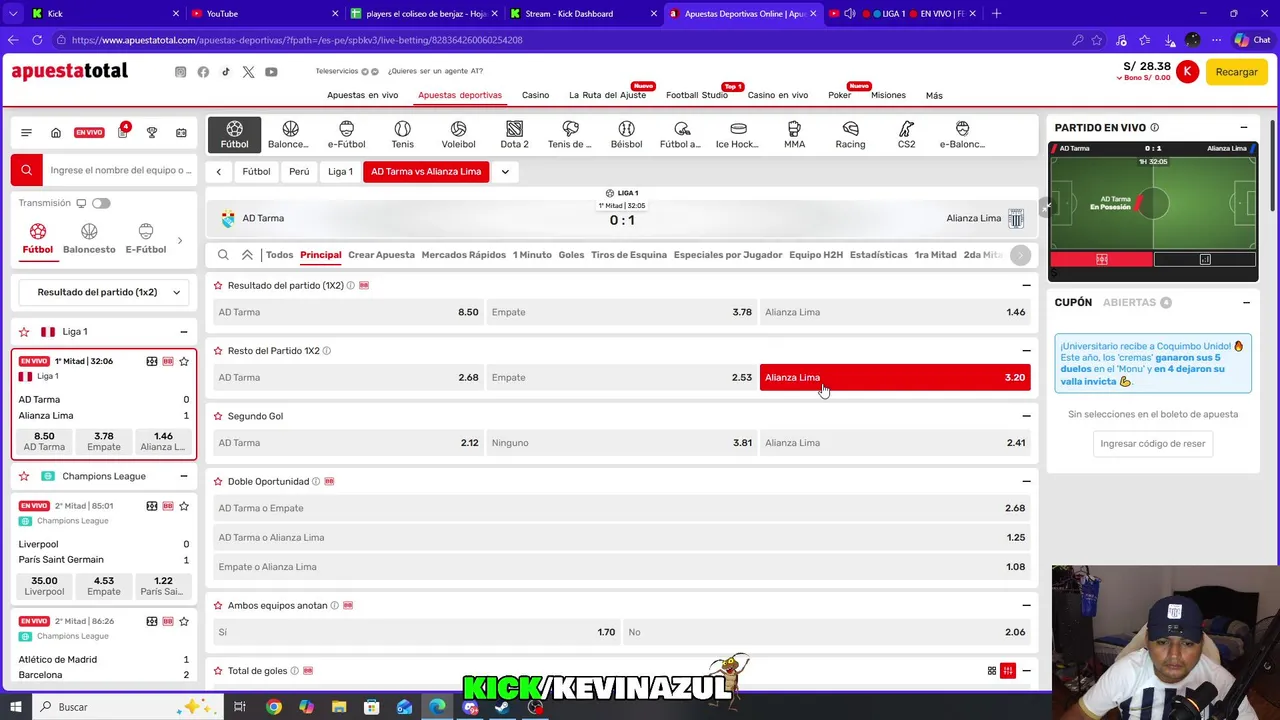Open the Instagram social icon

pos(181,72)
